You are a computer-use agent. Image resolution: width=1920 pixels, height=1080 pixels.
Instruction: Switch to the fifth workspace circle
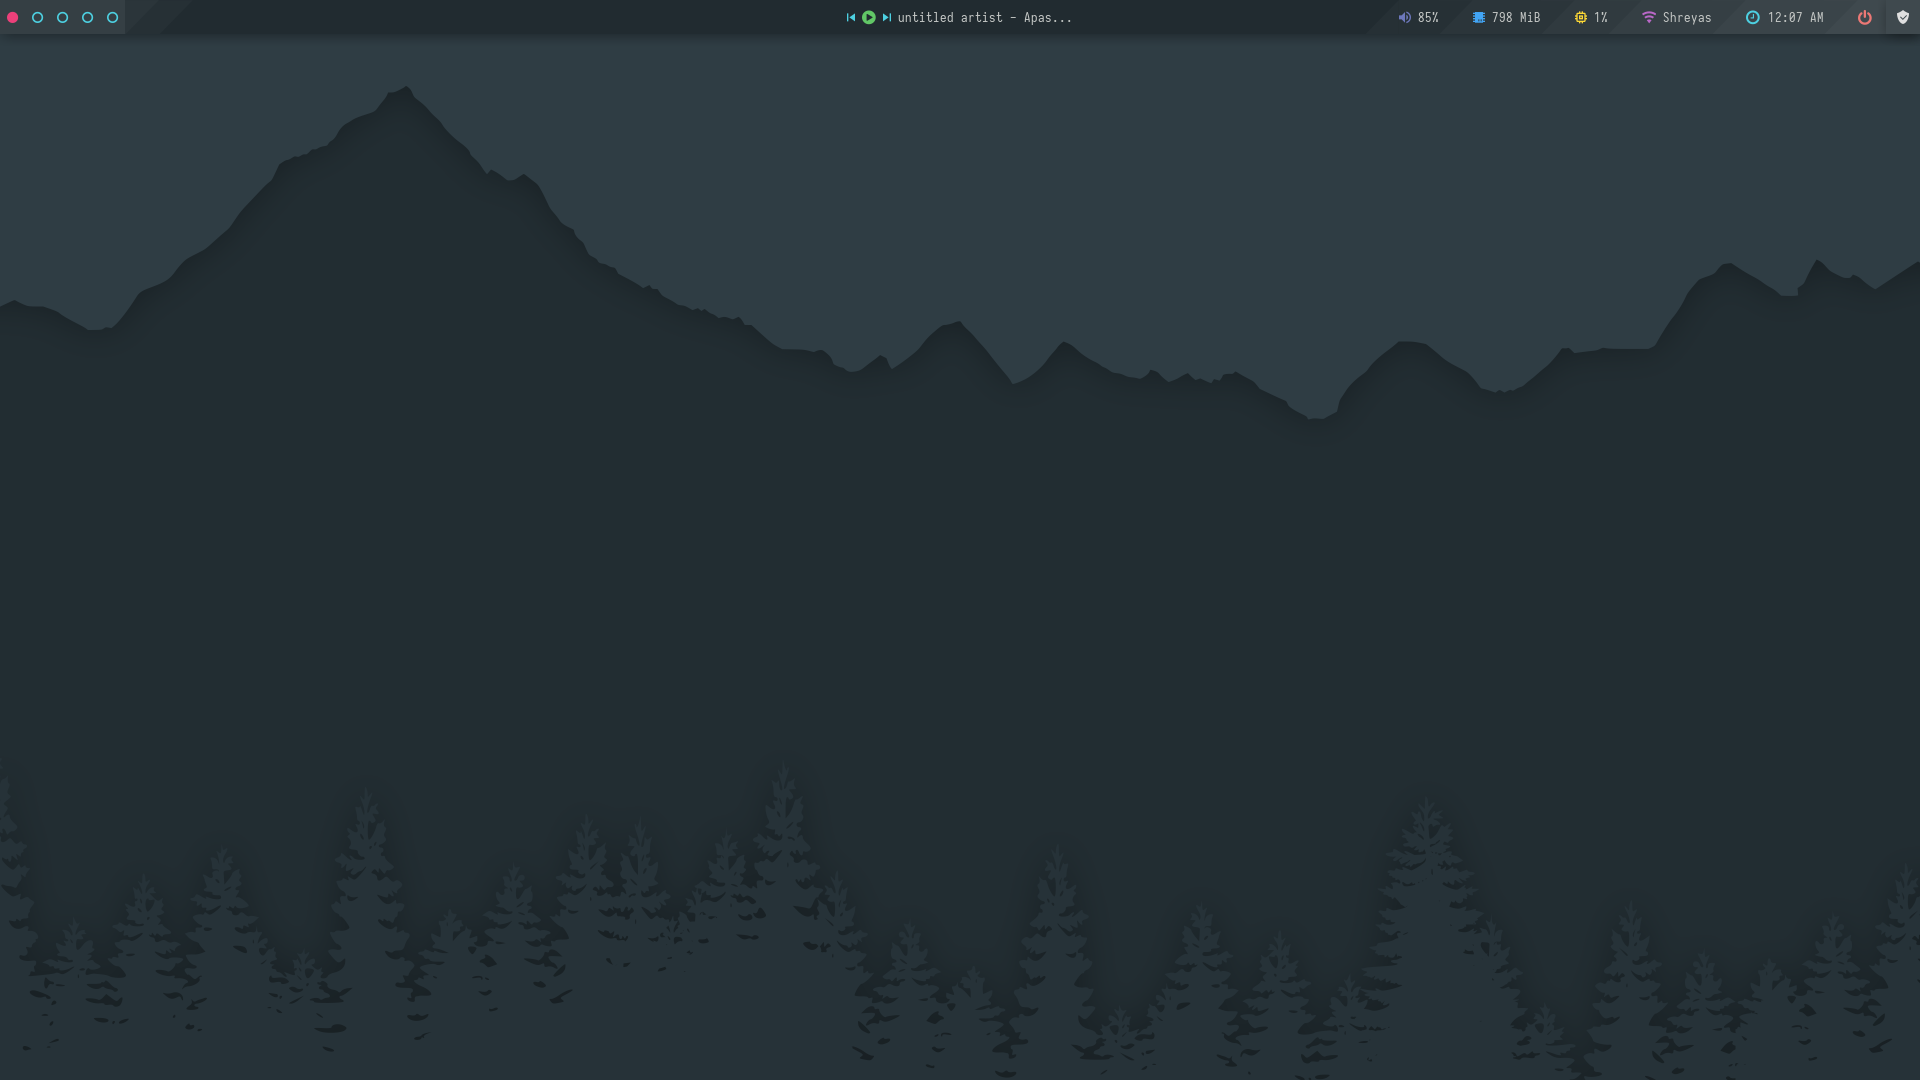(x=113, y=17)
